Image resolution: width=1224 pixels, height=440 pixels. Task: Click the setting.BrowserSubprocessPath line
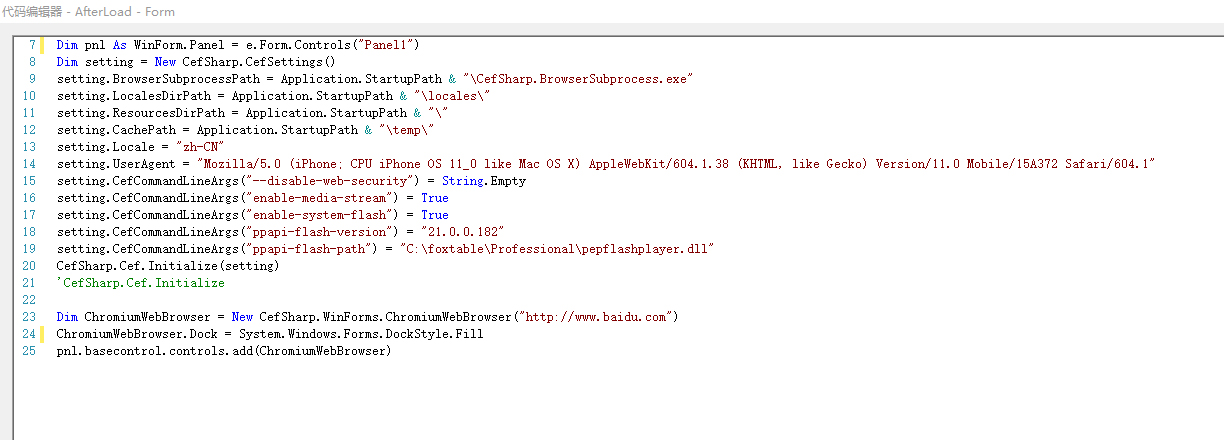tap(376, 79)
